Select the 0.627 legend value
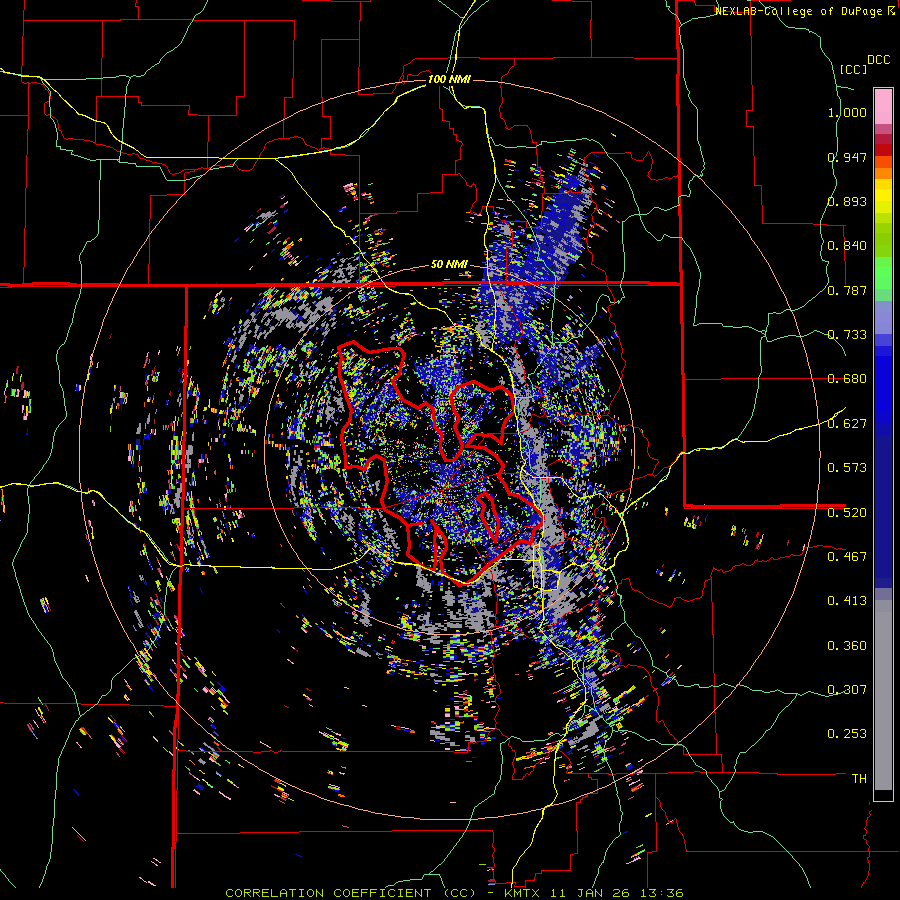The width and height of the screenshot is (900, 900). (x=847, y=424)
